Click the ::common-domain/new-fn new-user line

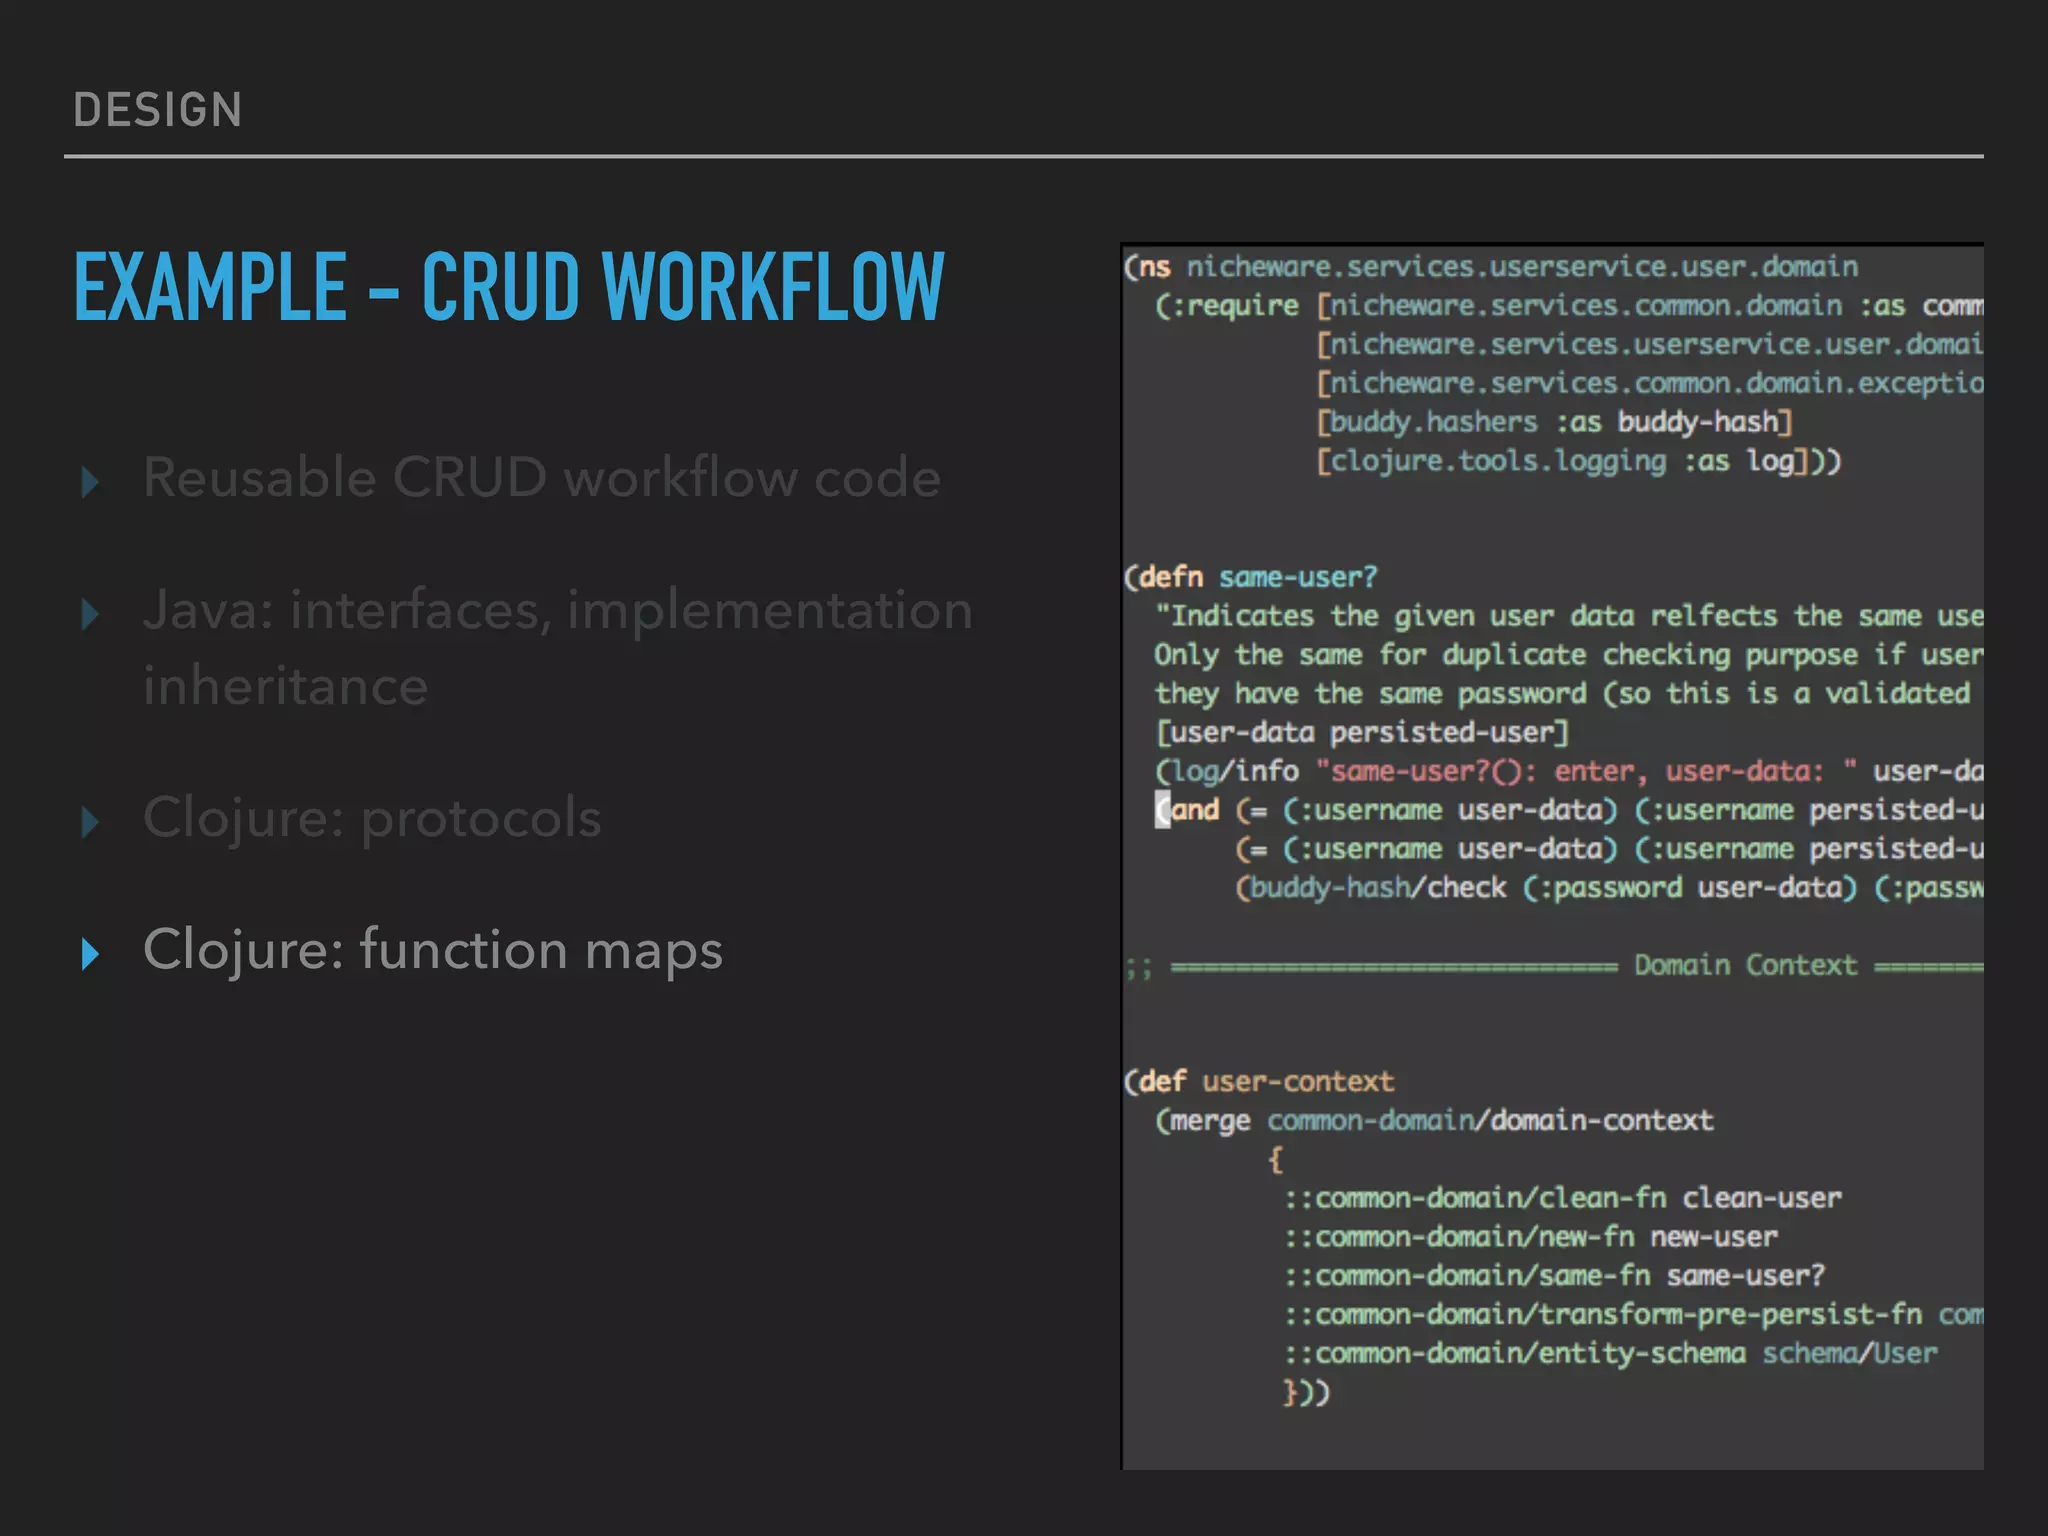pos(1531,1237)
